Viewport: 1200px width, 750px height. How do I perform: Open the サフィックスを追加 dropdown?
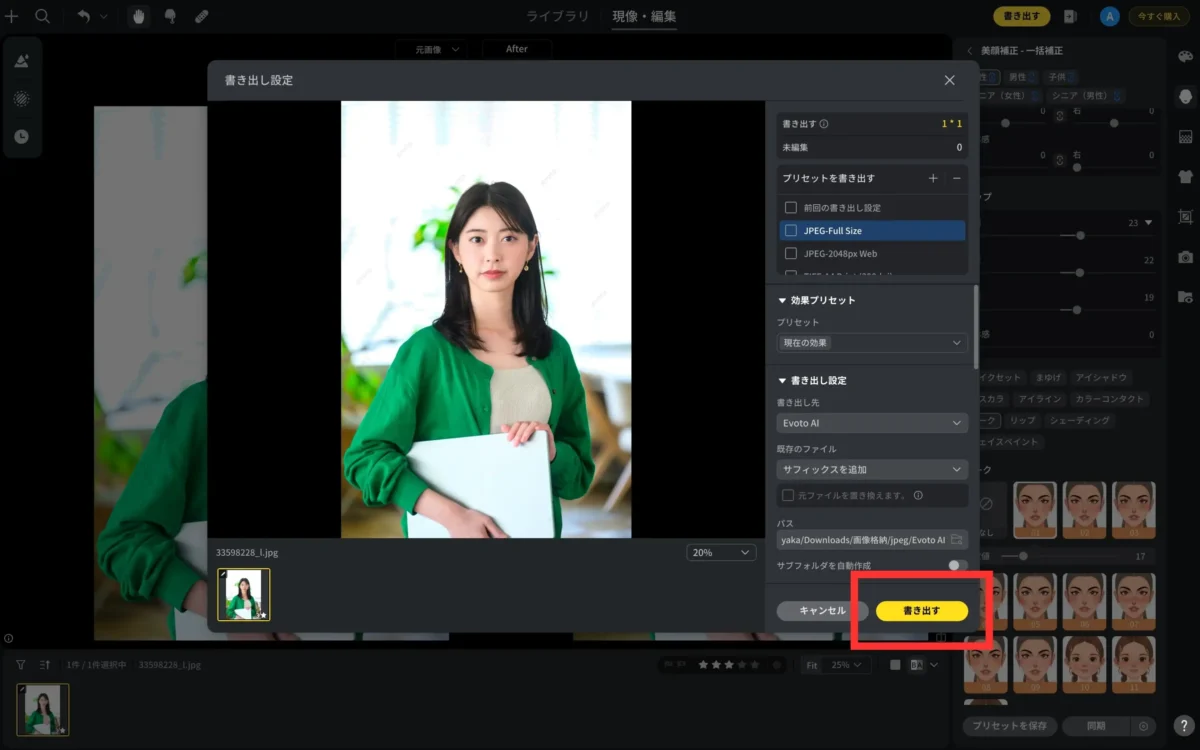click(872, 469)
